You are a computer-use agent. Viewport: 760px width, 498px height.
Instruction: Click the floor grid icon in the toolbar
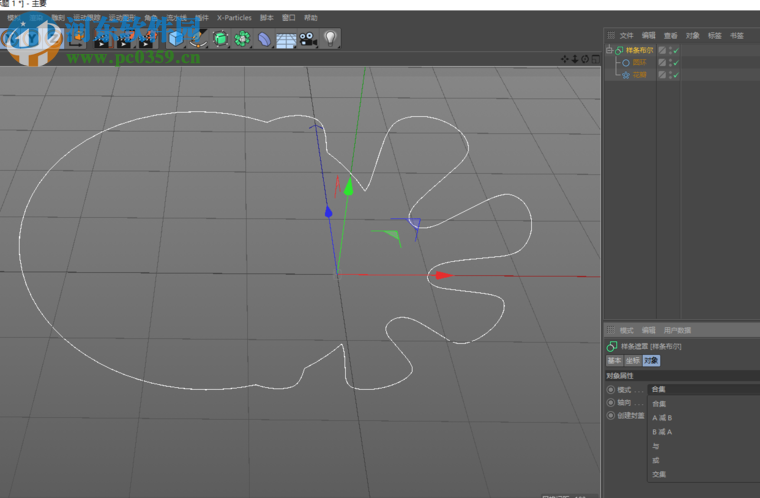pyautogui.click(x=286, y=39)
